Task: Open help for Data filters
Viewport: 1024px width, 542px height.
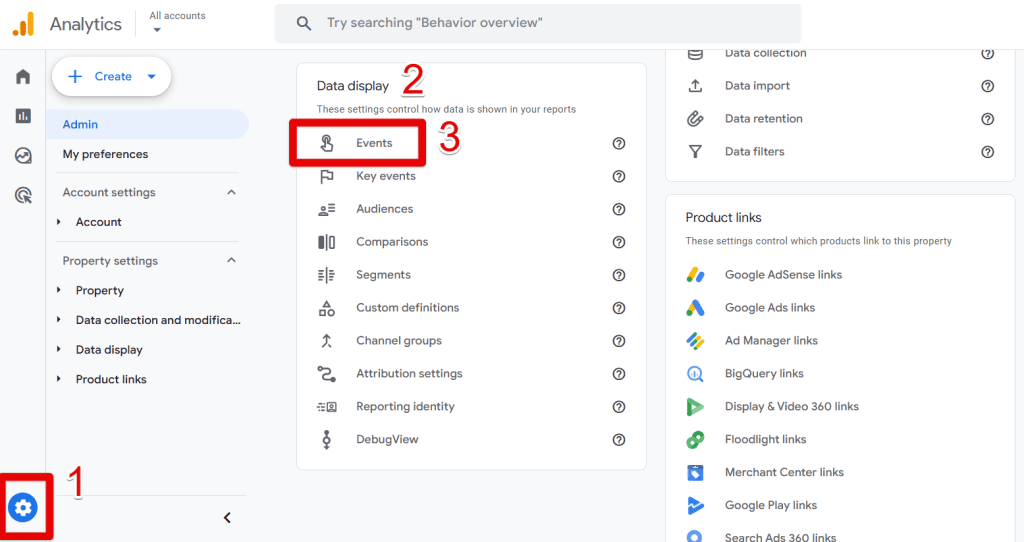Action: click(987, 151)
